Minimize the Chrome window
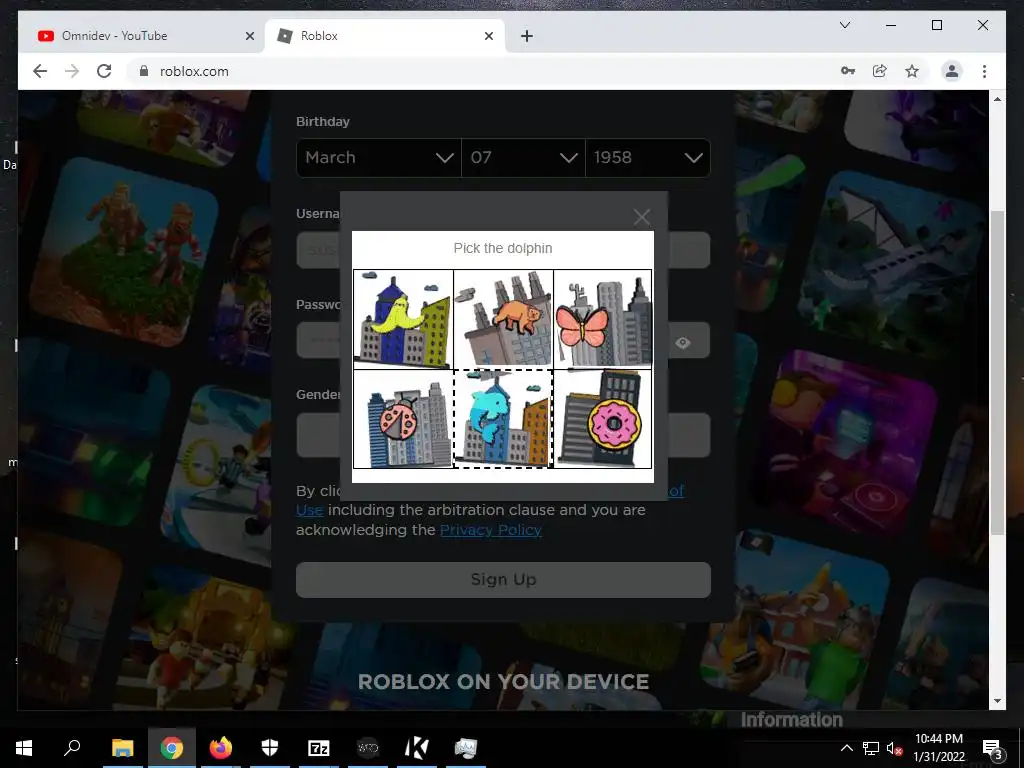This screenshot has width=1024, height=768. 891,25
